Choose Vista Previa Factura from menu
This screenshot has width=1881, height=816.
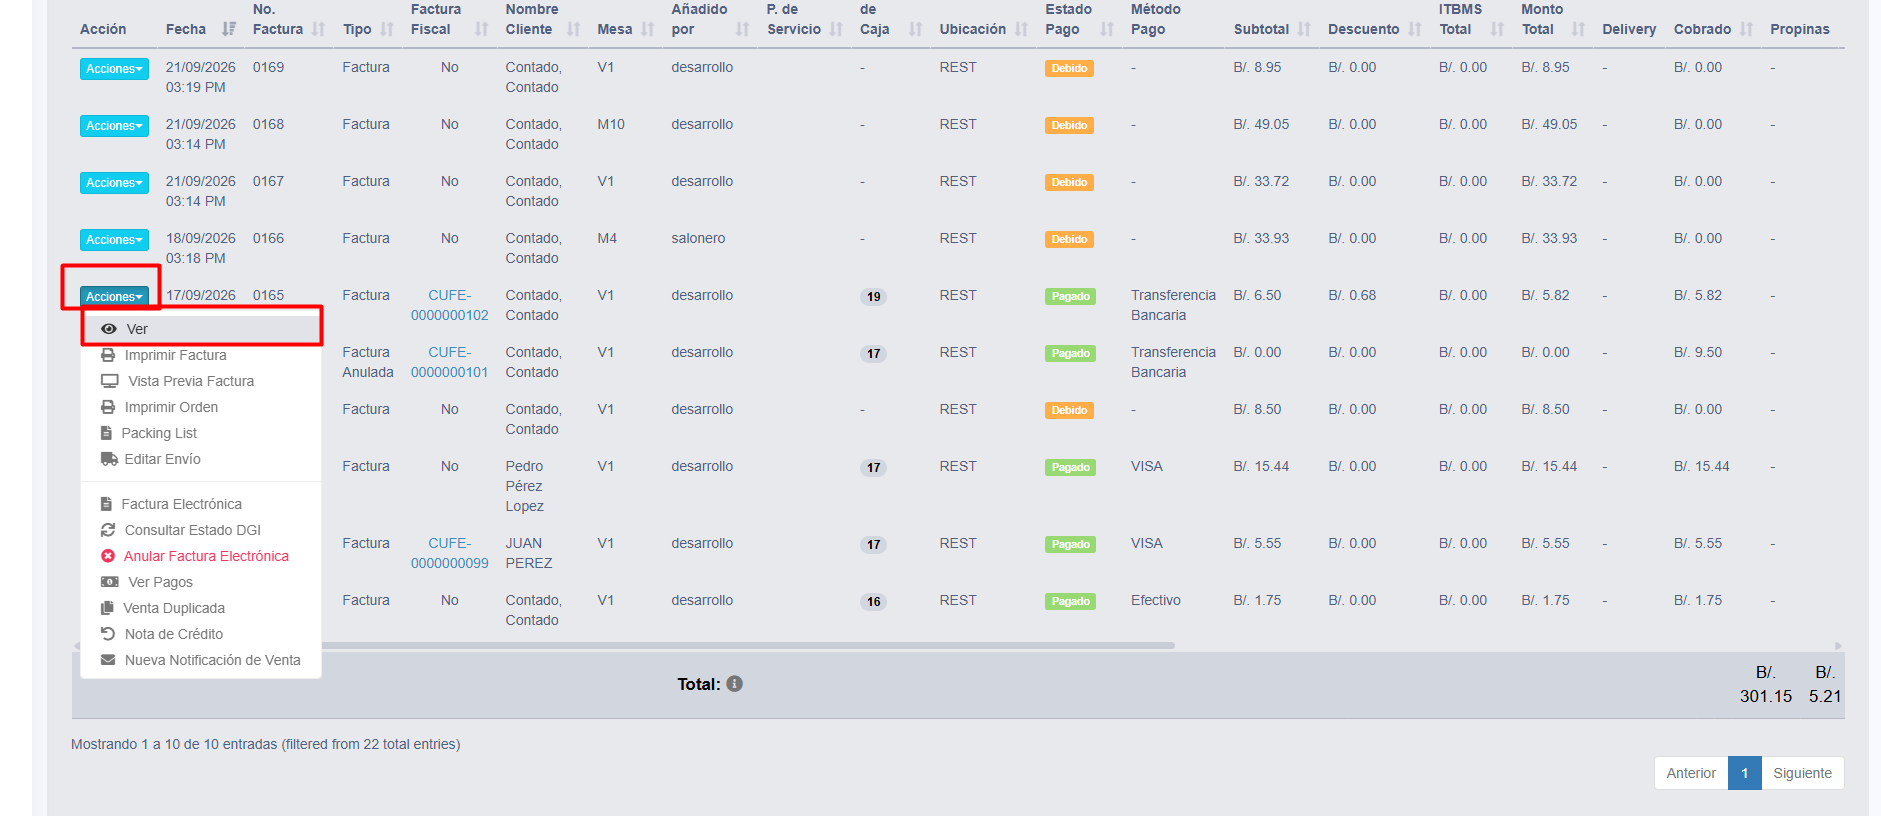coord(201,381)
